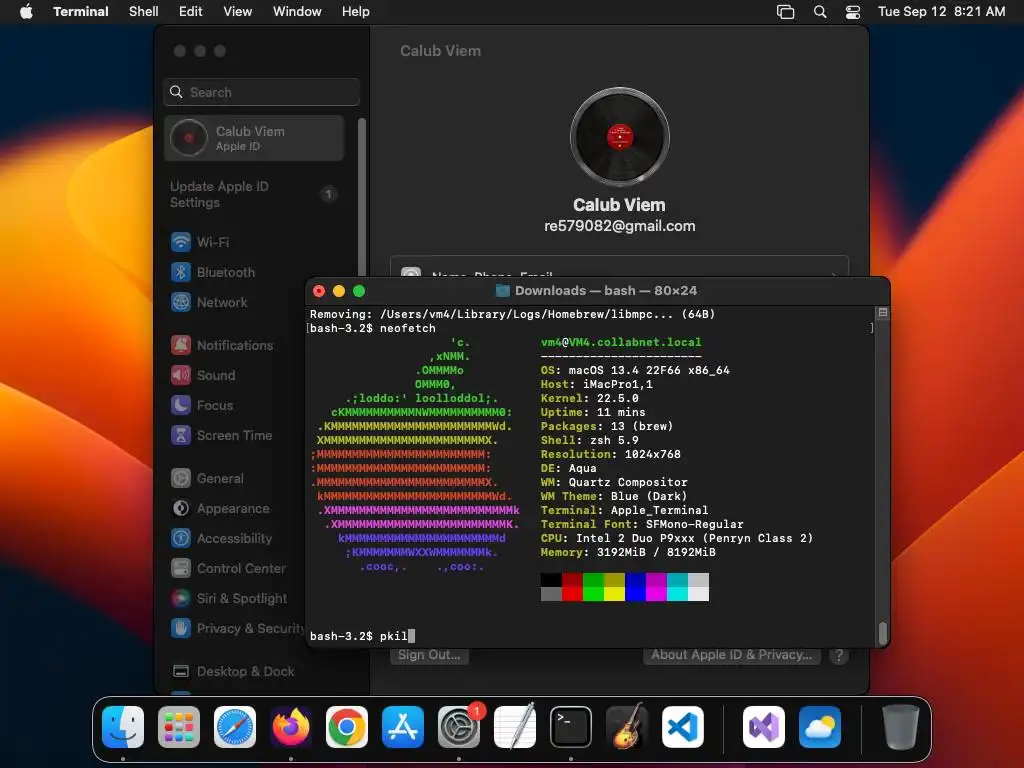Open the Apple menu
Viewport: 1024px width, 768px height.
click(26, 11)
